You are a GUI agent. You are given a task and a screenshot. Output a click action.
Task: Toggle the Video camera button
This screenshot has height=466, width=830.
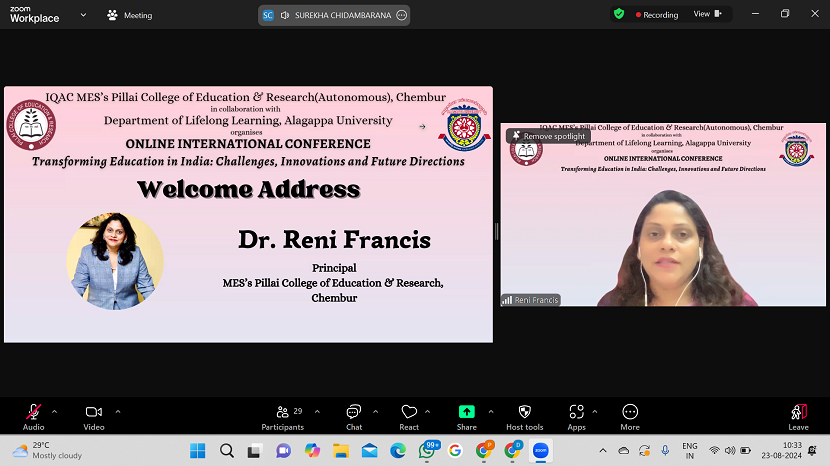click(x=94, y=417)
